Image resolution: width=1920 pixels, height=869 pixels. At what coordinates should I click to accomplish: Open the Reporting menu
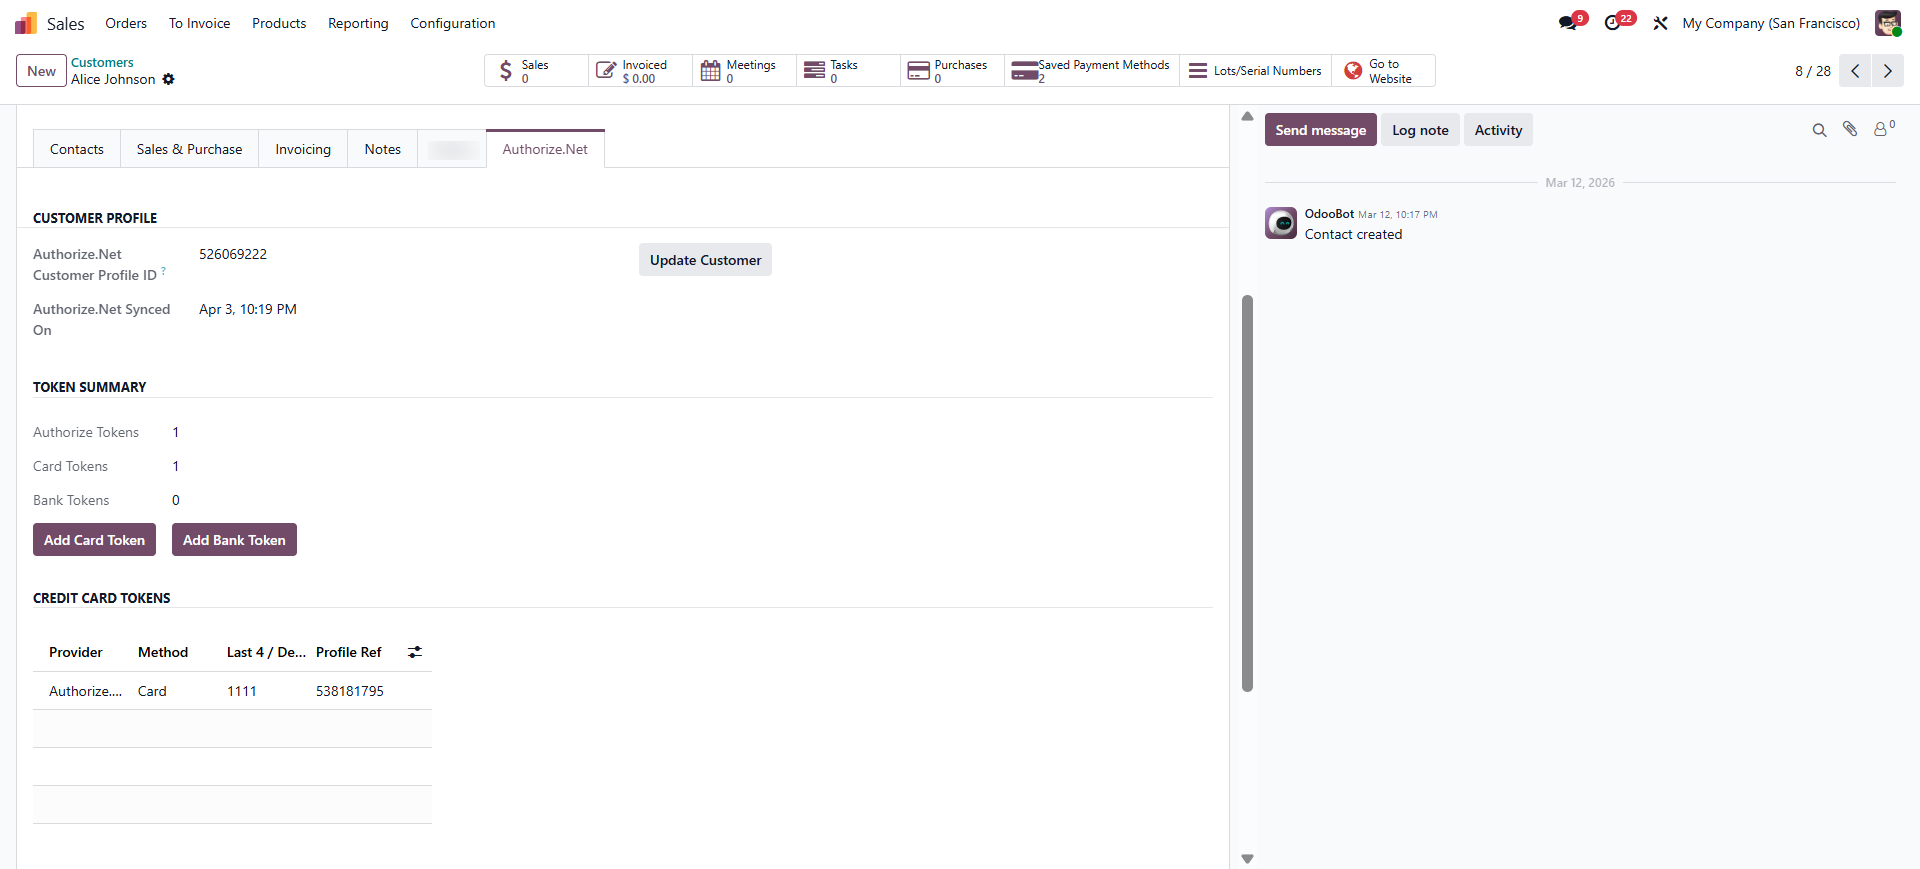358,23
